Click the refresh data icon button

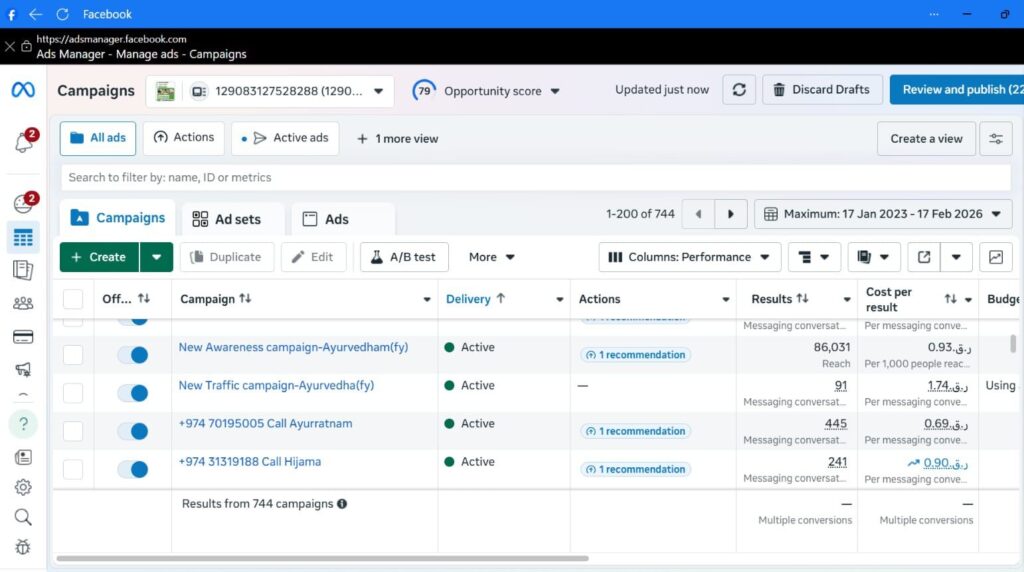[x=738, y=90]
